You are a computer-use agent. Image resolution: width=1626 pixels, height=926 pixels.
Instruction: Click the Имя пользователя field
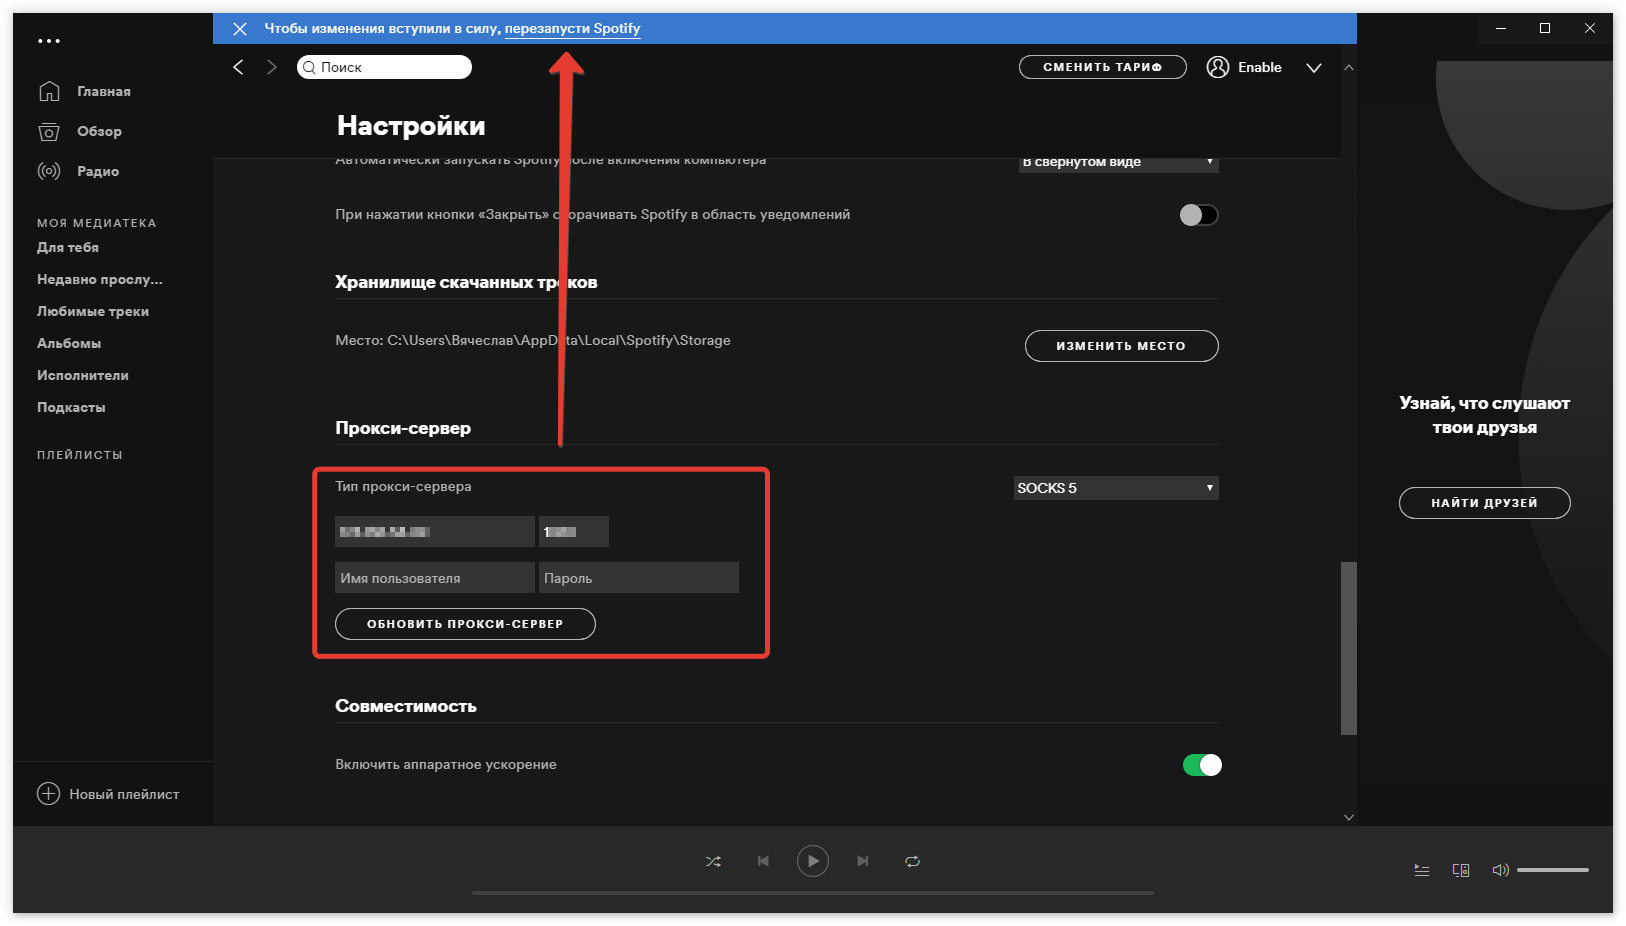pyautogui.click(x=435, y=578)
